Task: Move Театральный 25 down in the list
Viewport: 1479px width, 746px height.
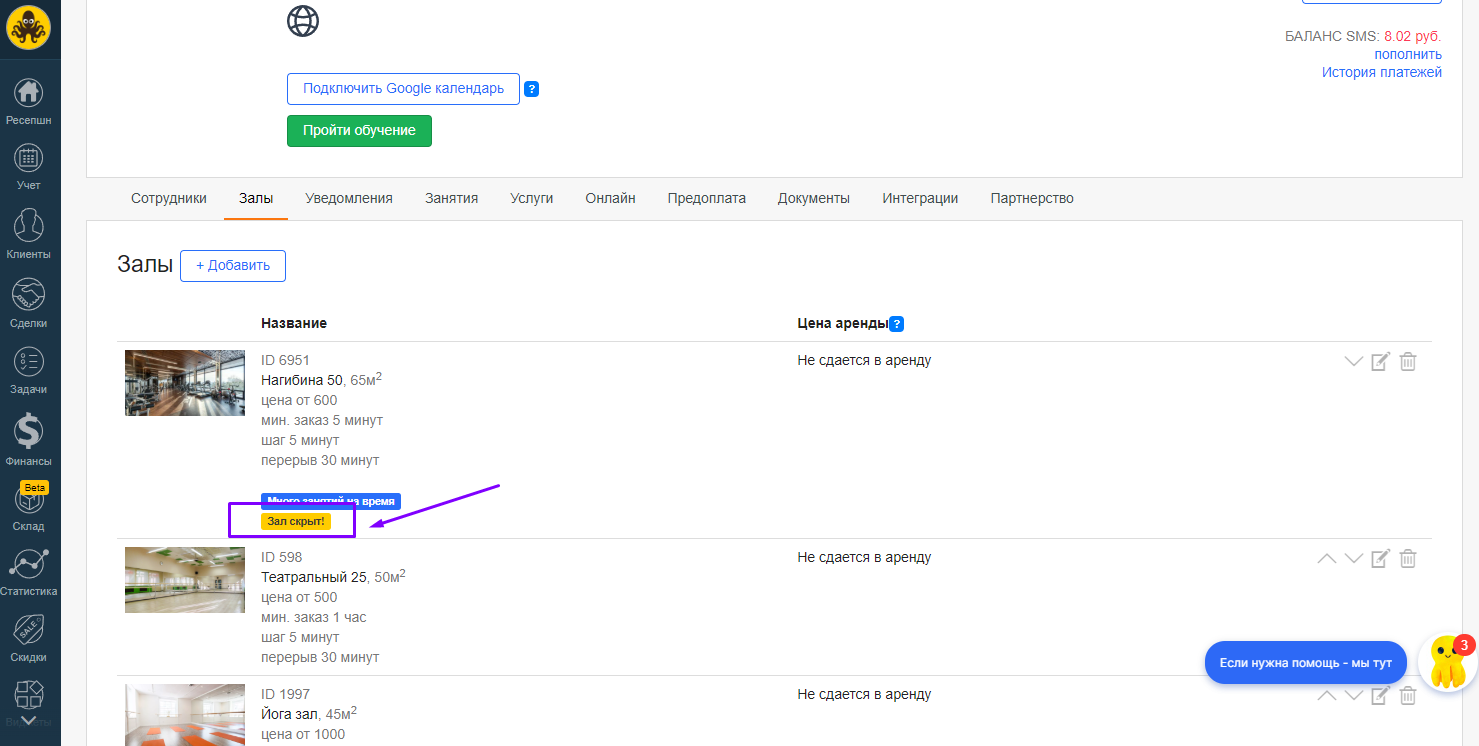Action: coord(1354,558)
